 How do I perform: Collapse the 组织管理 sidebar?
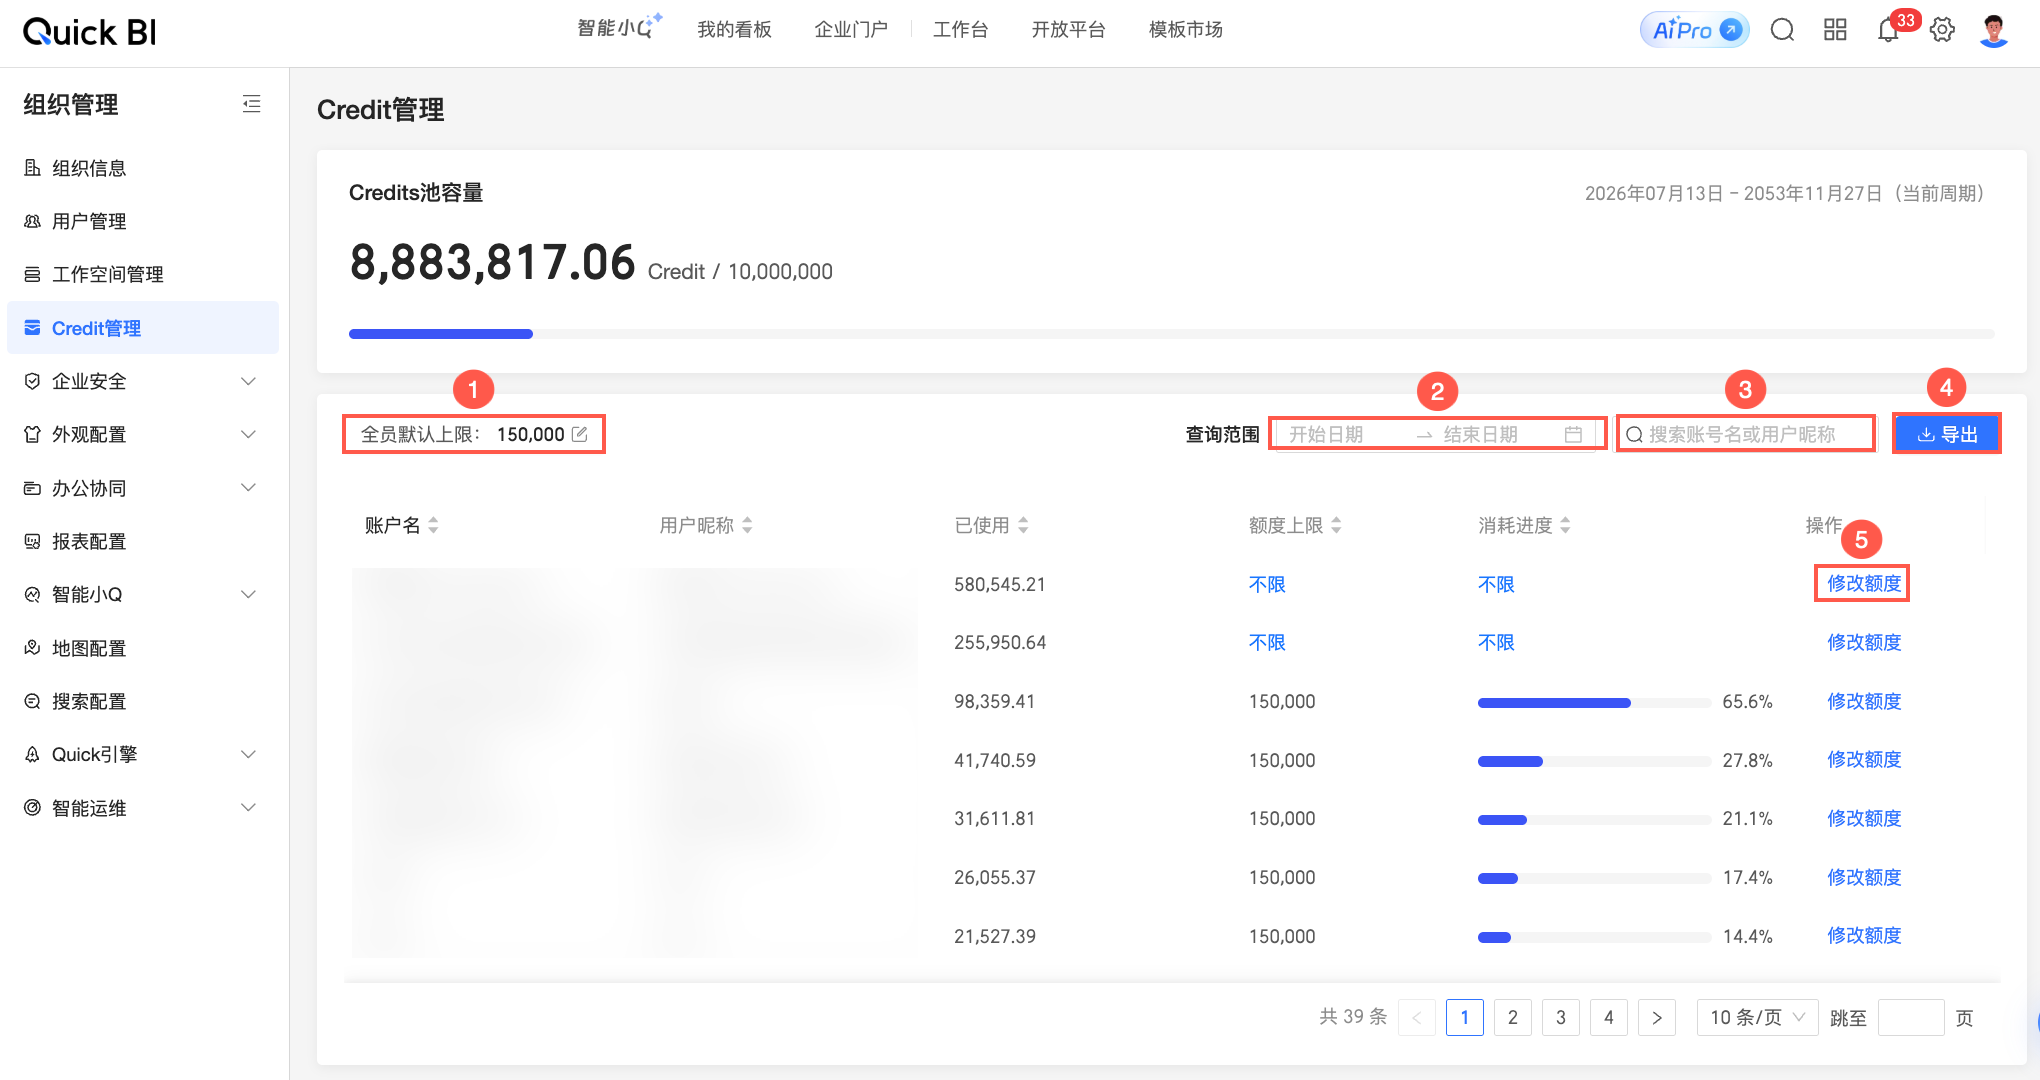point(251,104)
